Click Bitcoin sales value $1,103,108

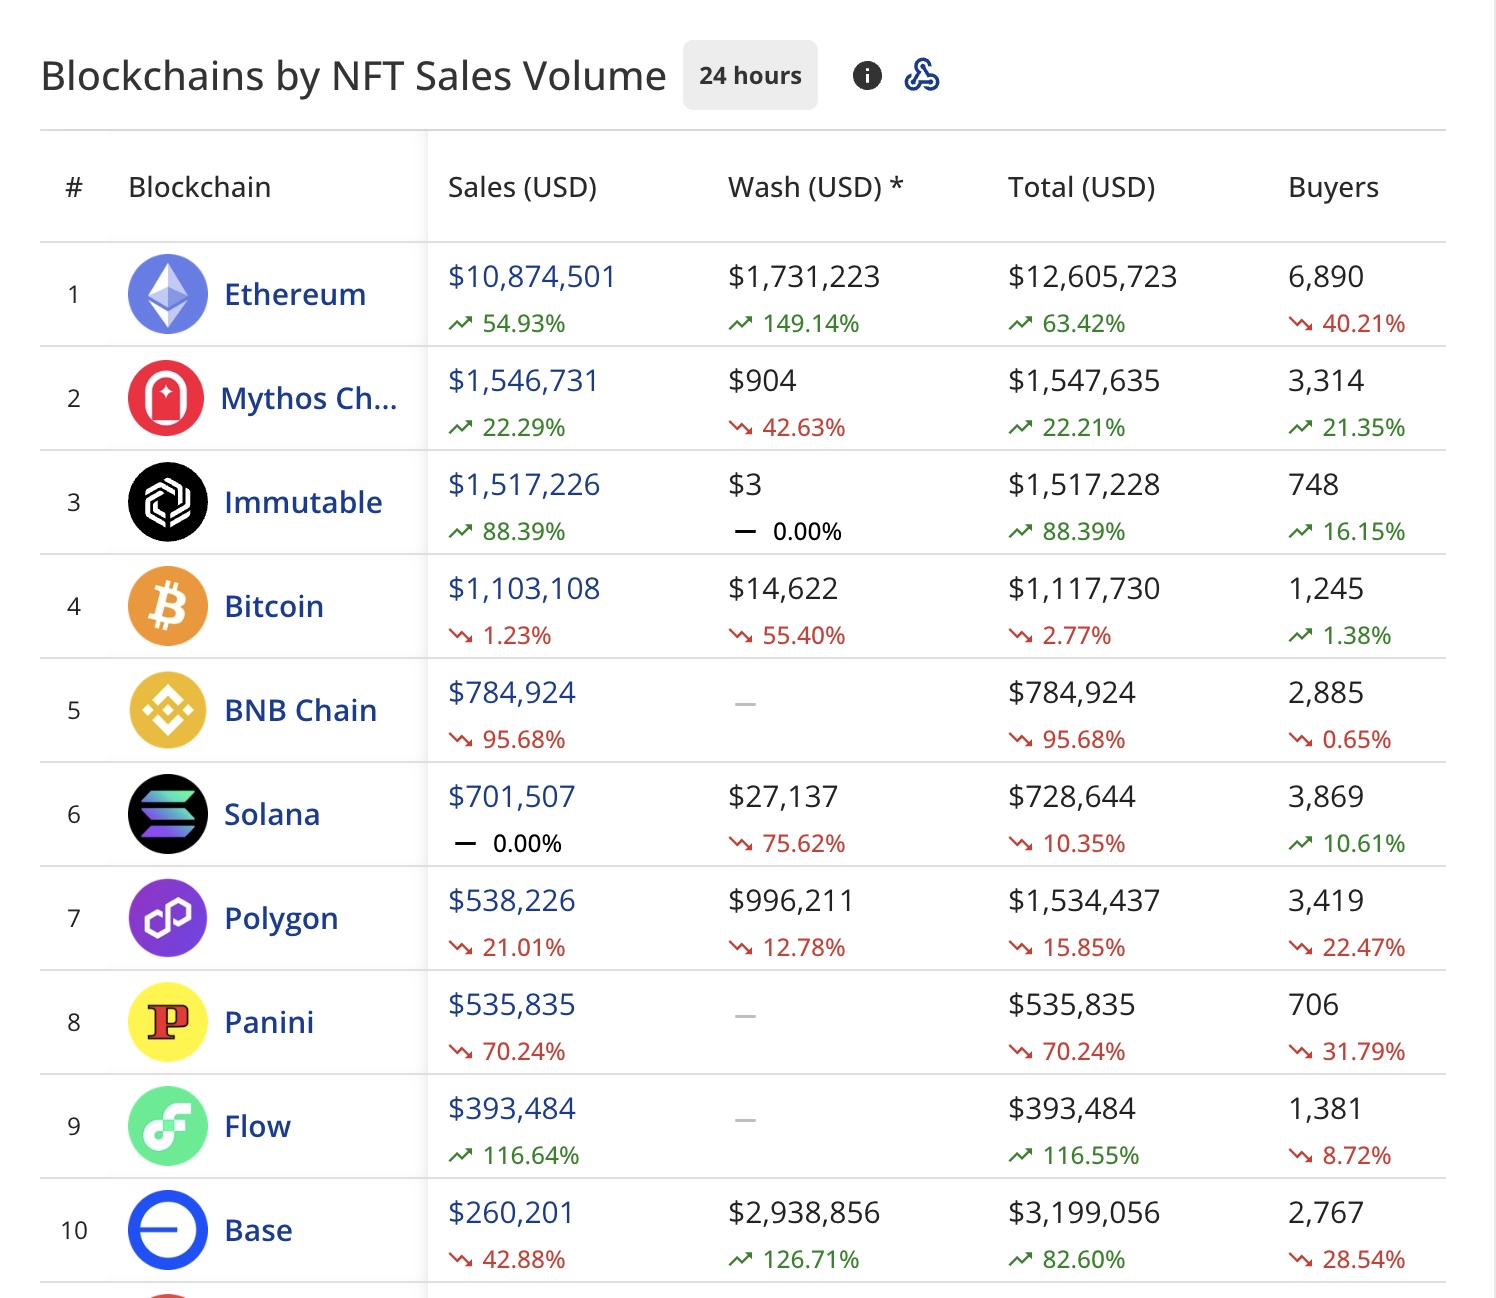point(524,588)
